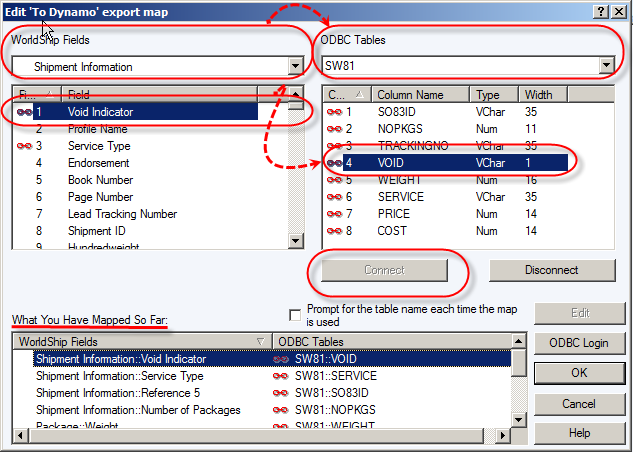Image resolution: width=633 pixels, height=452 pixels.
Task: Confirm with the OK button
Action: tap(580, 372)
